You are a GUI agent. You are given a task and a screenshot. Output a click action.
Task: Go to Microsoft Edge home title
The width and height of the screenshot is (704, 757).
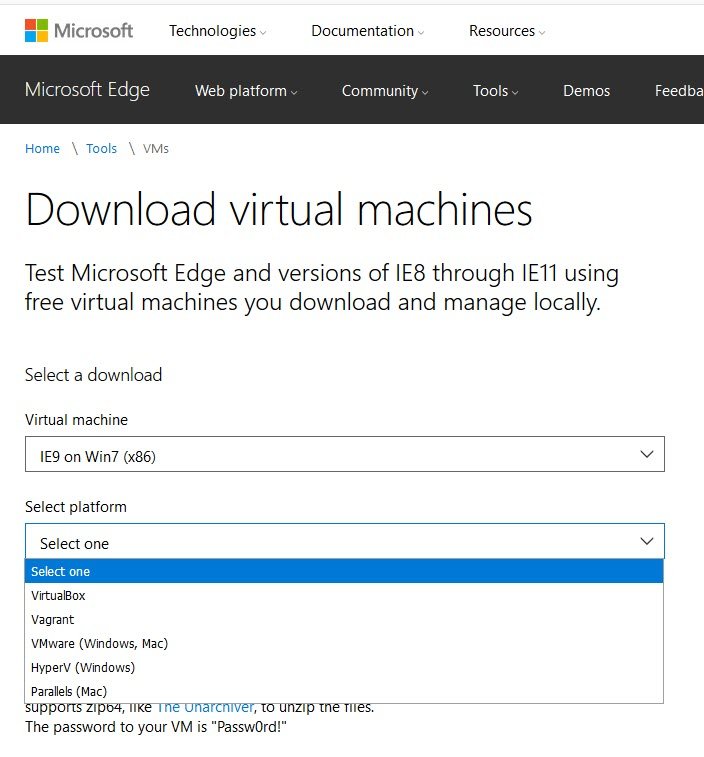[x=87, y=90]
